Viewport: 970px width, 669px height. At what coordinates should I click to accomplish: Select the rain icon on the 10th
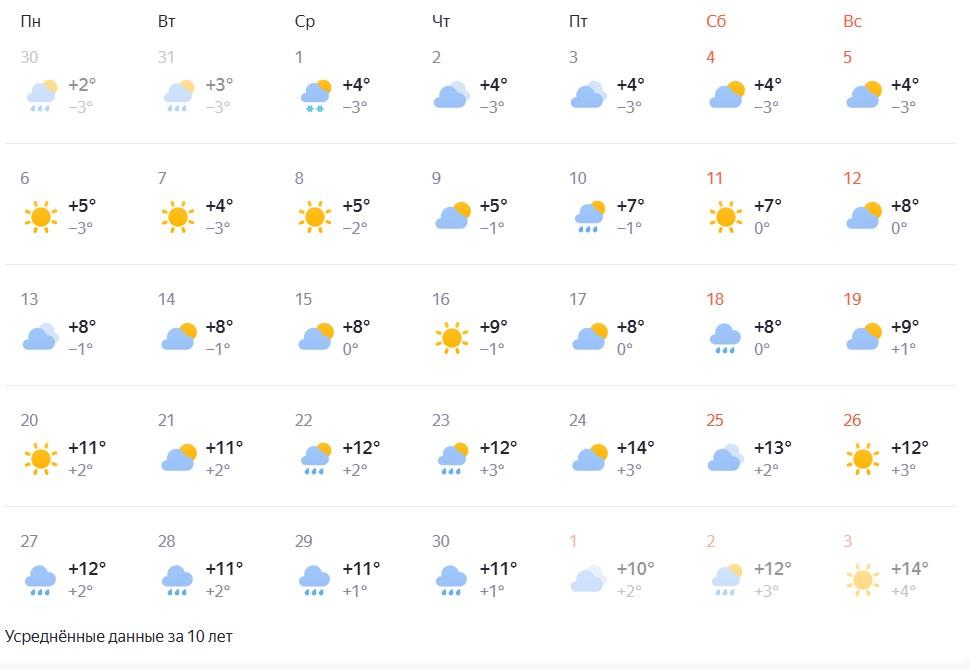click(x=589, y=216)
